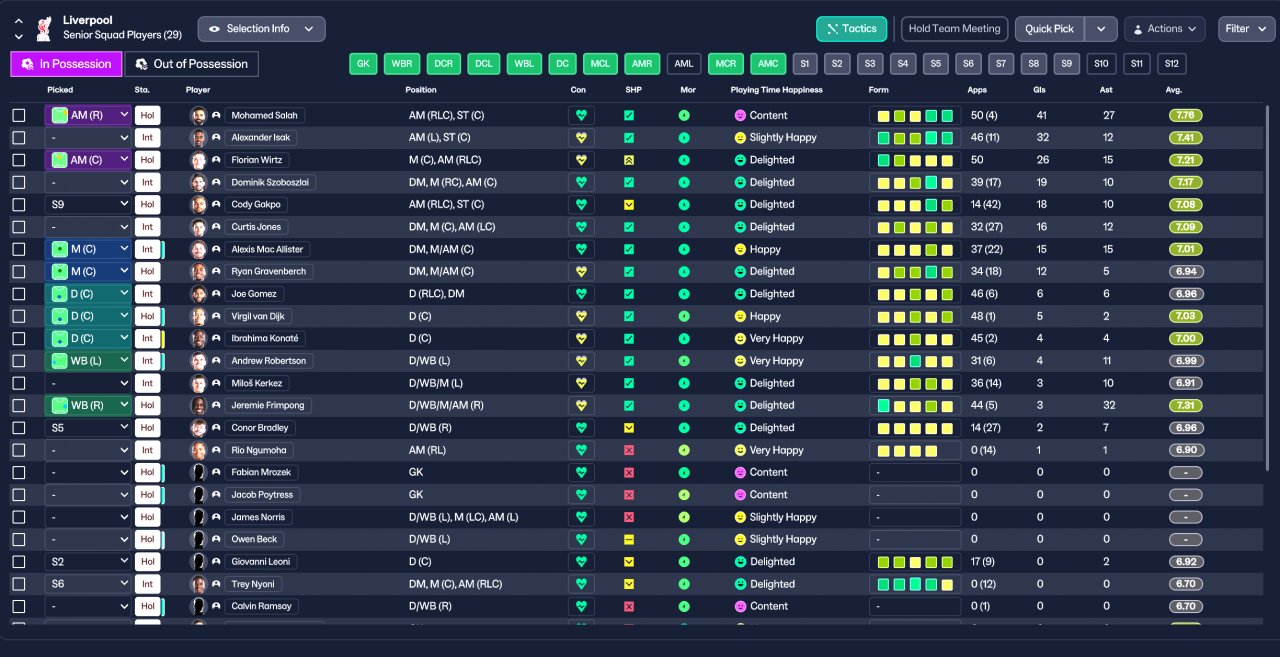Open the Selection Info dropdown
Viewport: 1280px width, 657px height.
point(261,29)
